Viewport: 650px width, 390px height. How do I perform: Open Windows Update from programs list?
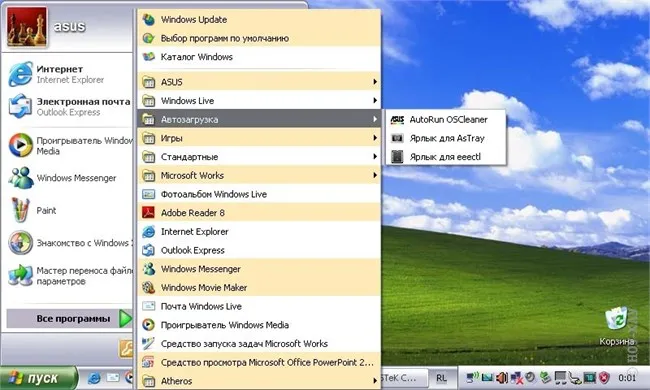(259, 19)
